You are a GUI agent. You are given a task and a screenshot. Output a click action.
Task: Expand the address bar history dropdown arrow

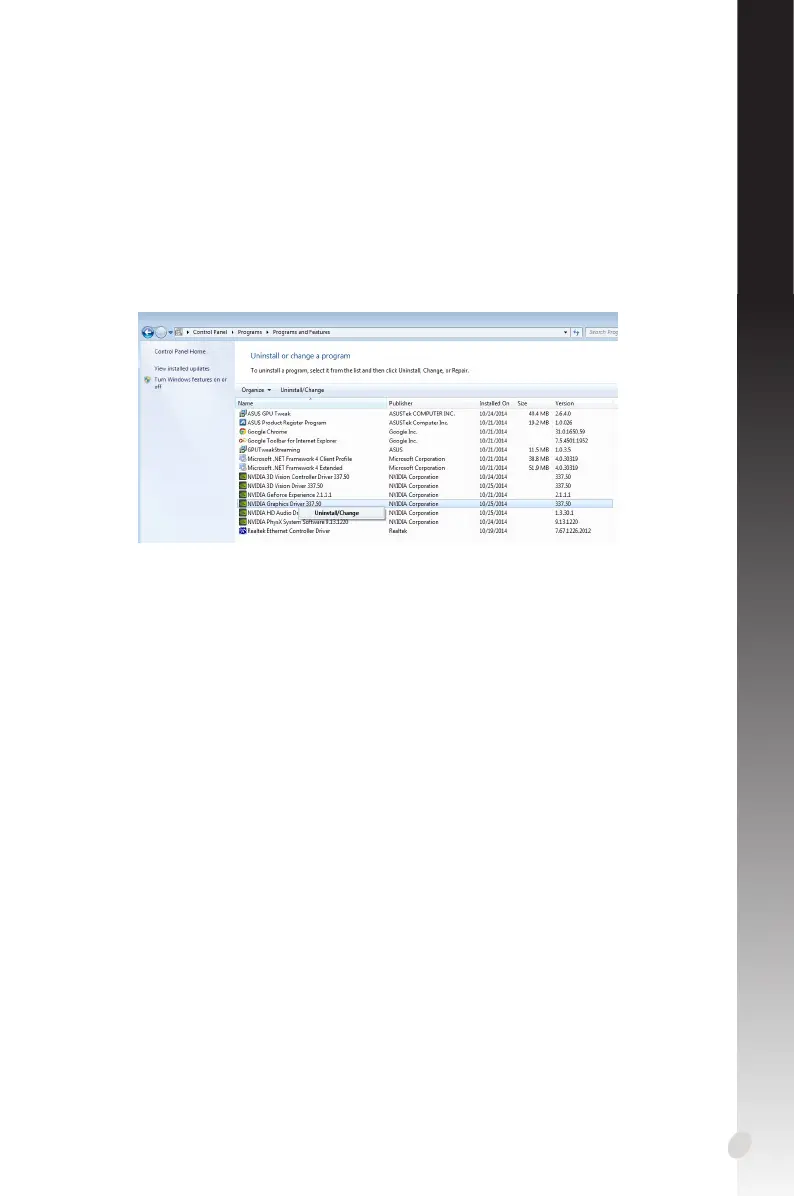pos(565,333)
